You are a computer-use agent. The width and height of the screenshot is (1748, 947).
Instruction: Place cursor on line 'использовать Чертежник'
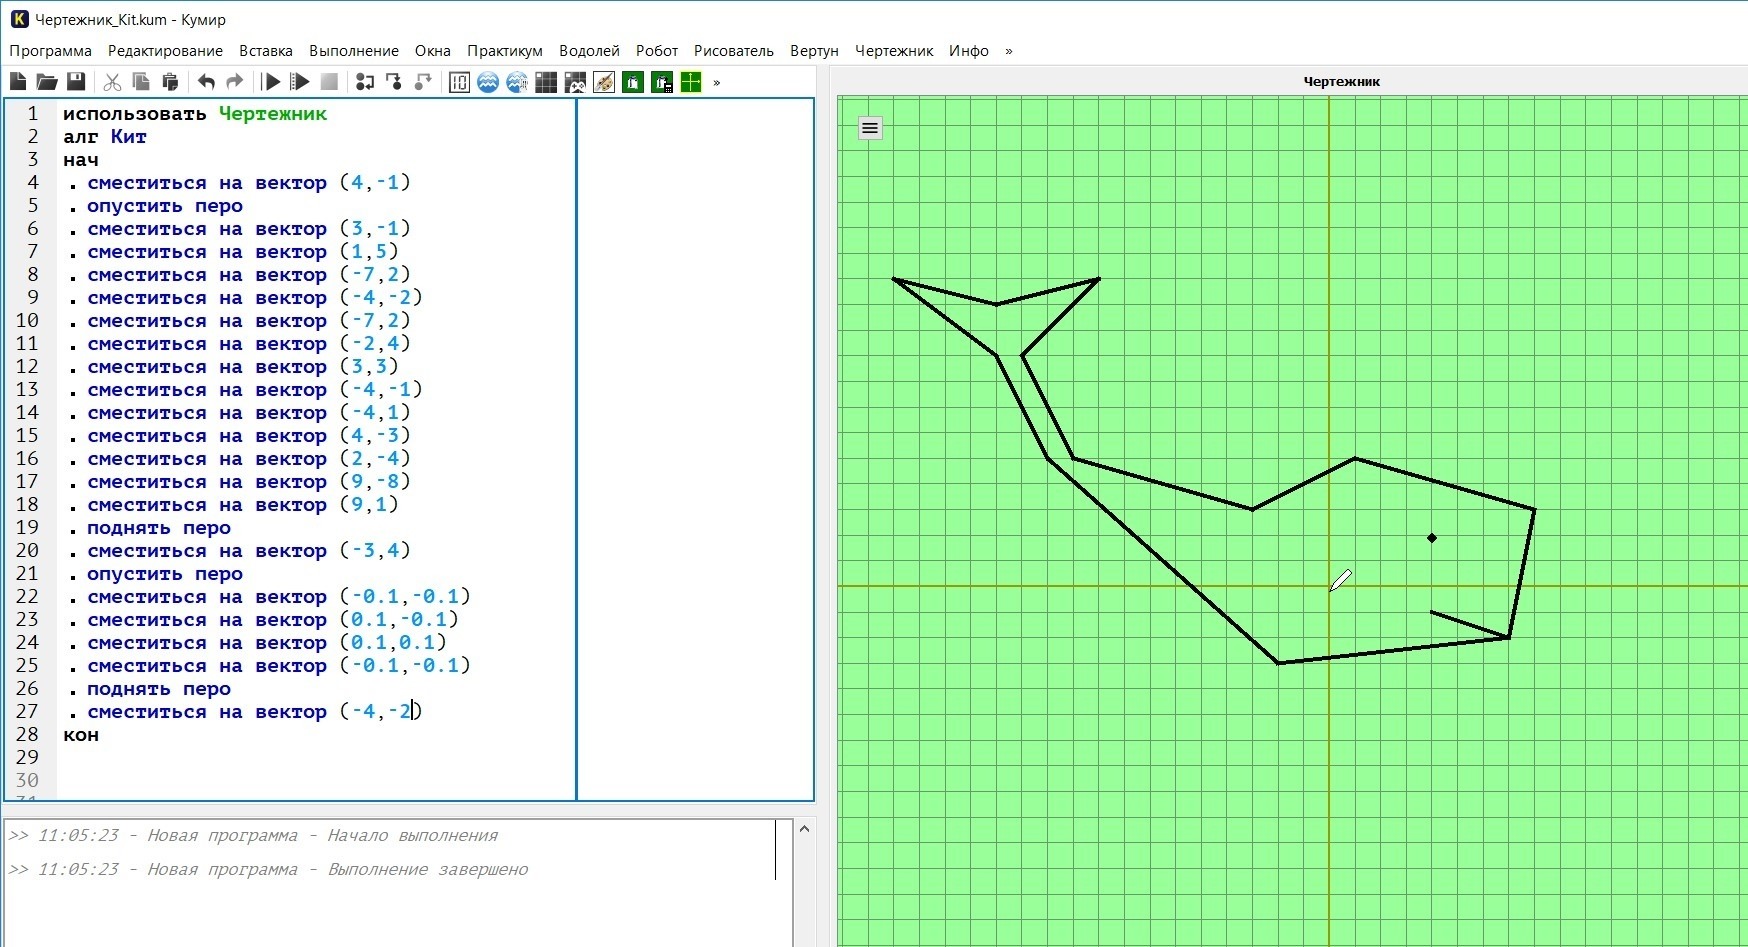coord(195,114)
